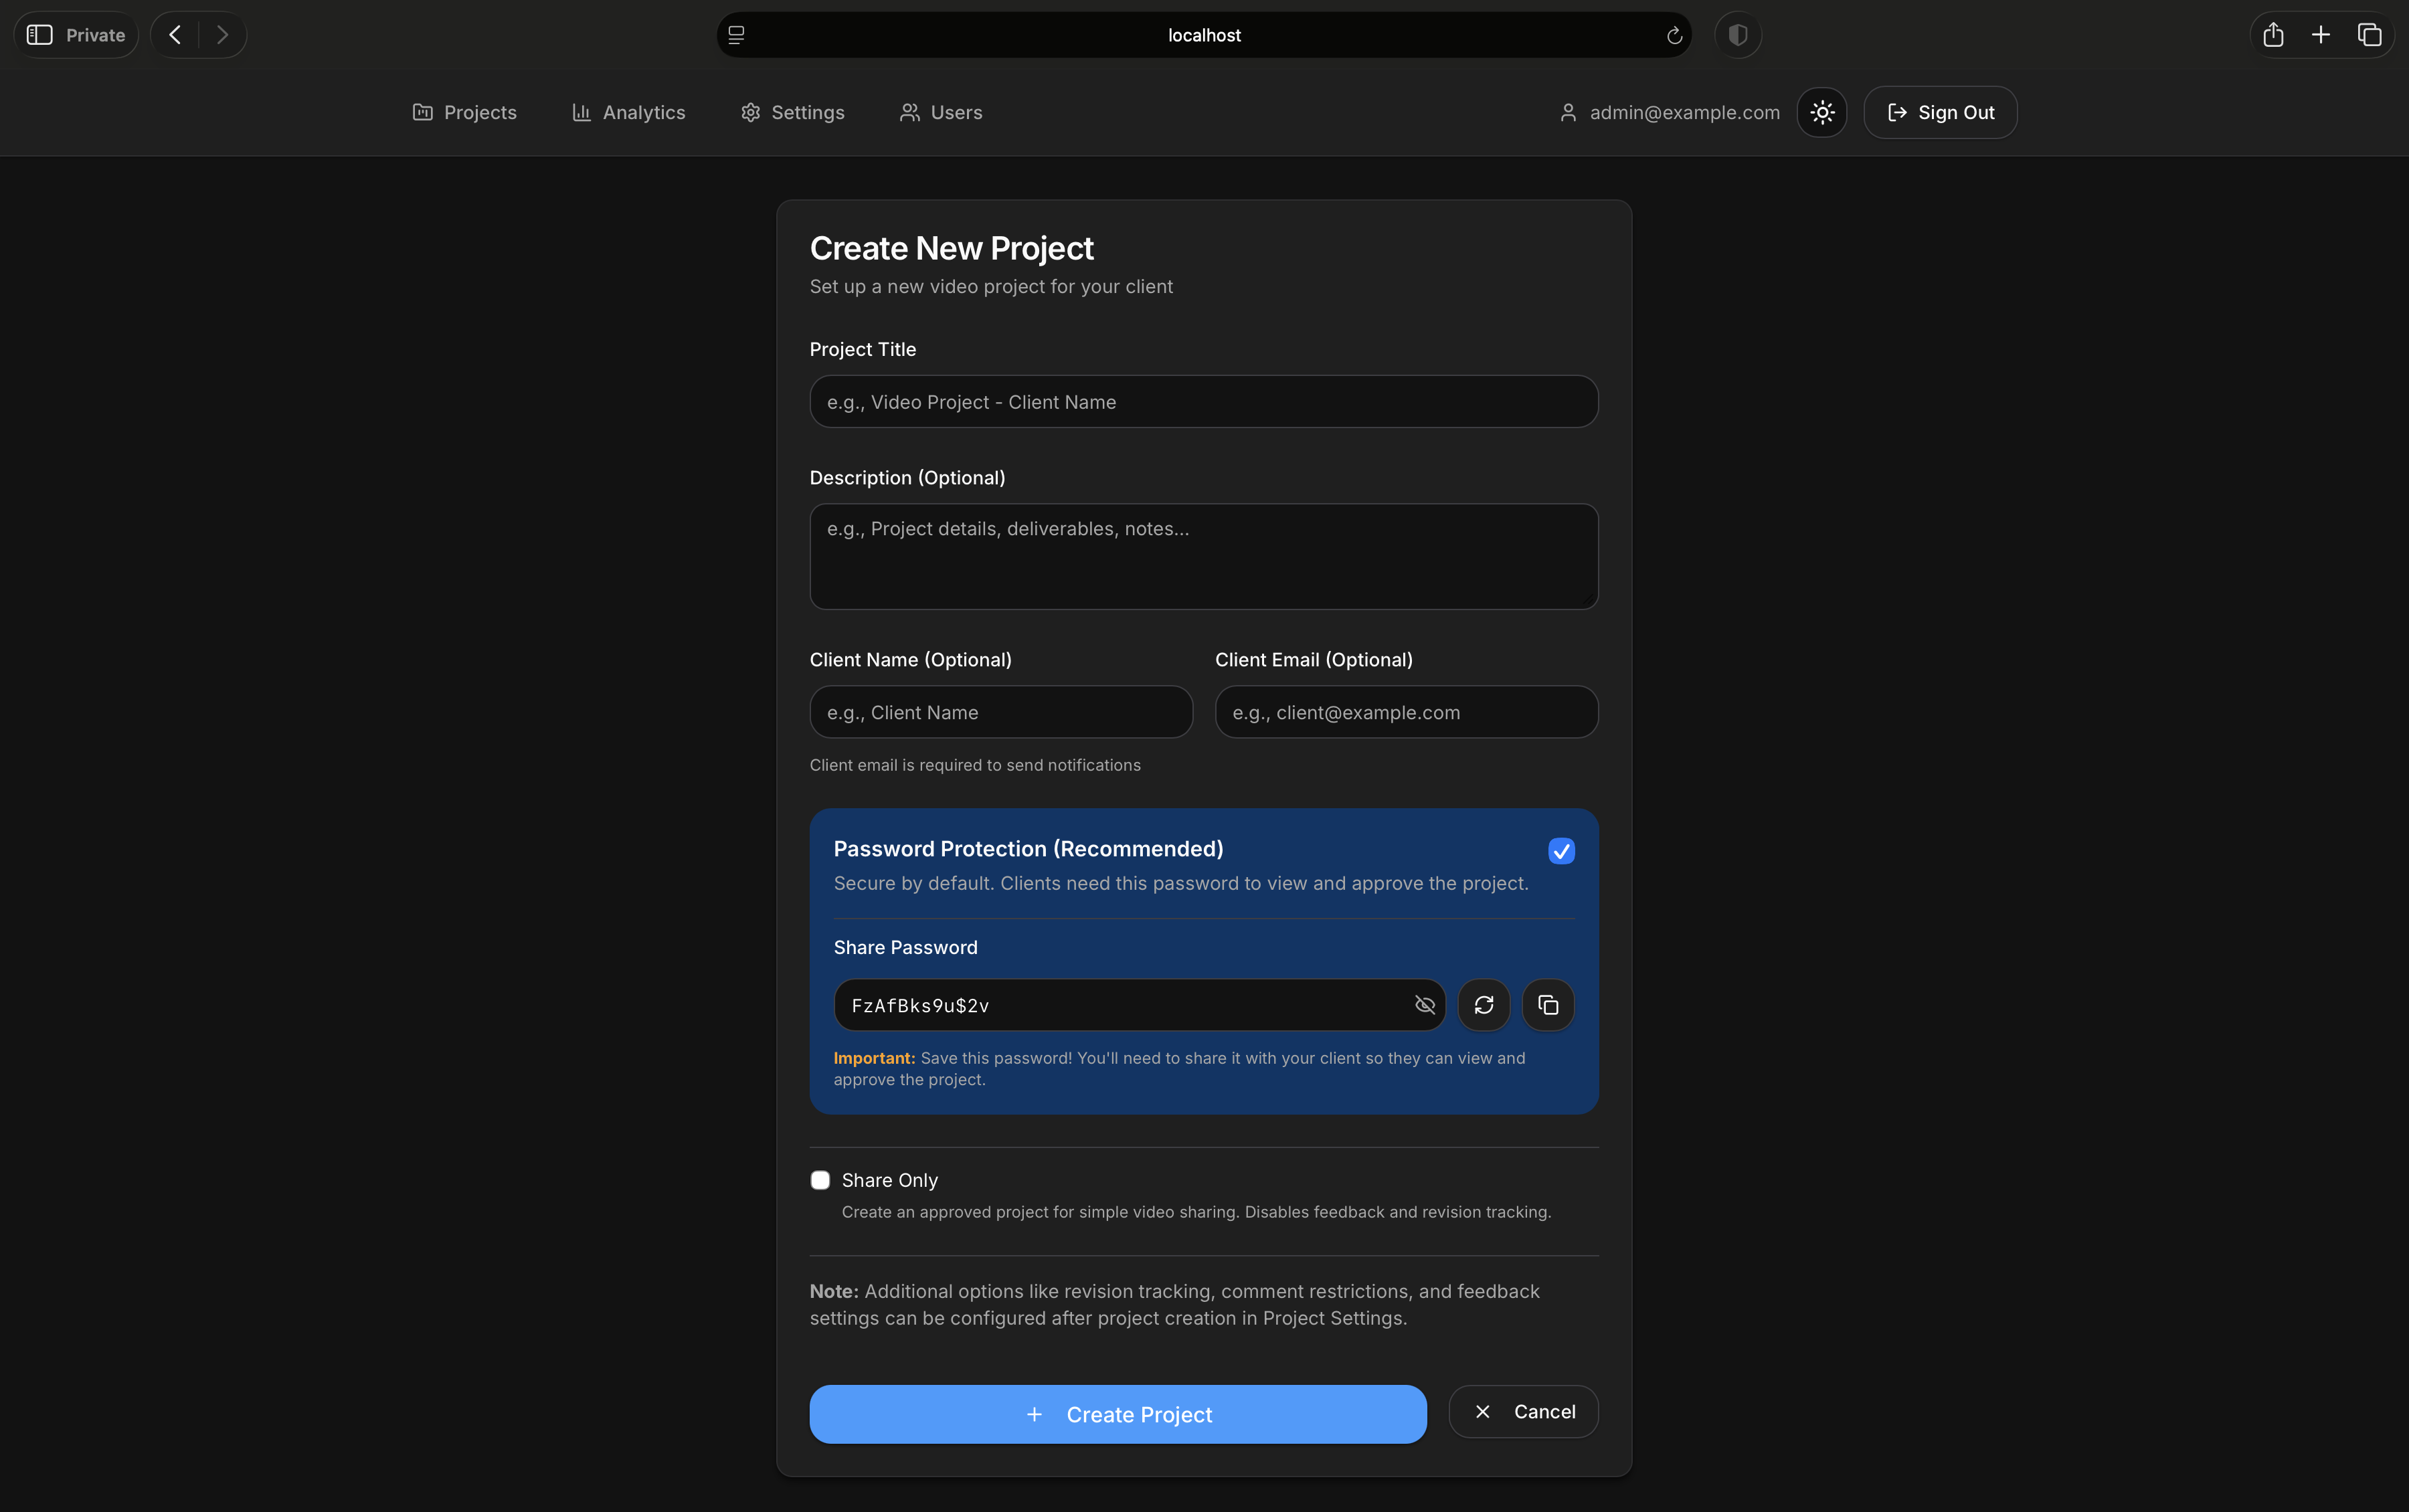2409x1512 pixels.
Task: Uncheck the Password Protection checkbox
Action: pos(1561,851)
